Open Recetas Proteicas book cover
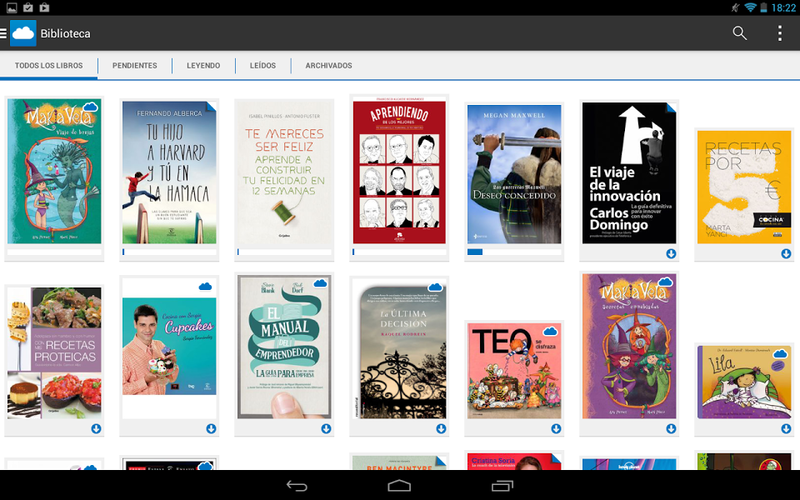This screenshot has height=500, width=800. 54,353
